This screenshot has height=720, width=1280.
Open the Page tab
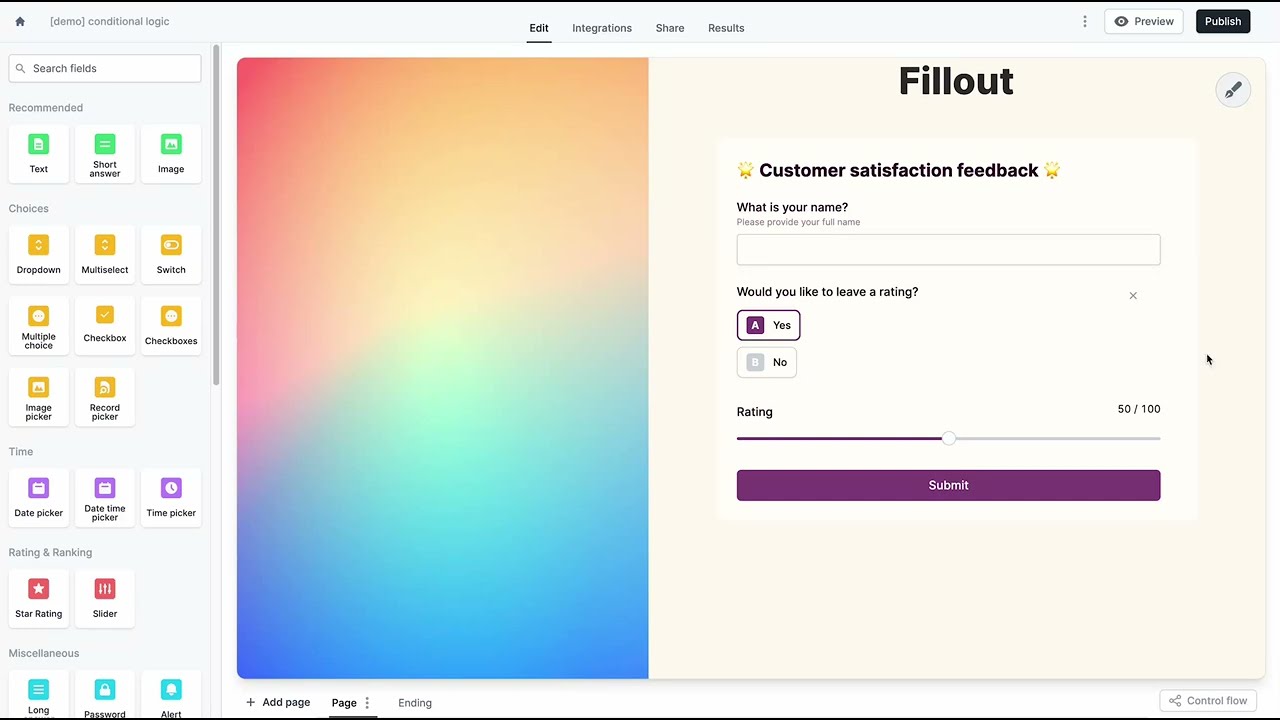[344, 703]
